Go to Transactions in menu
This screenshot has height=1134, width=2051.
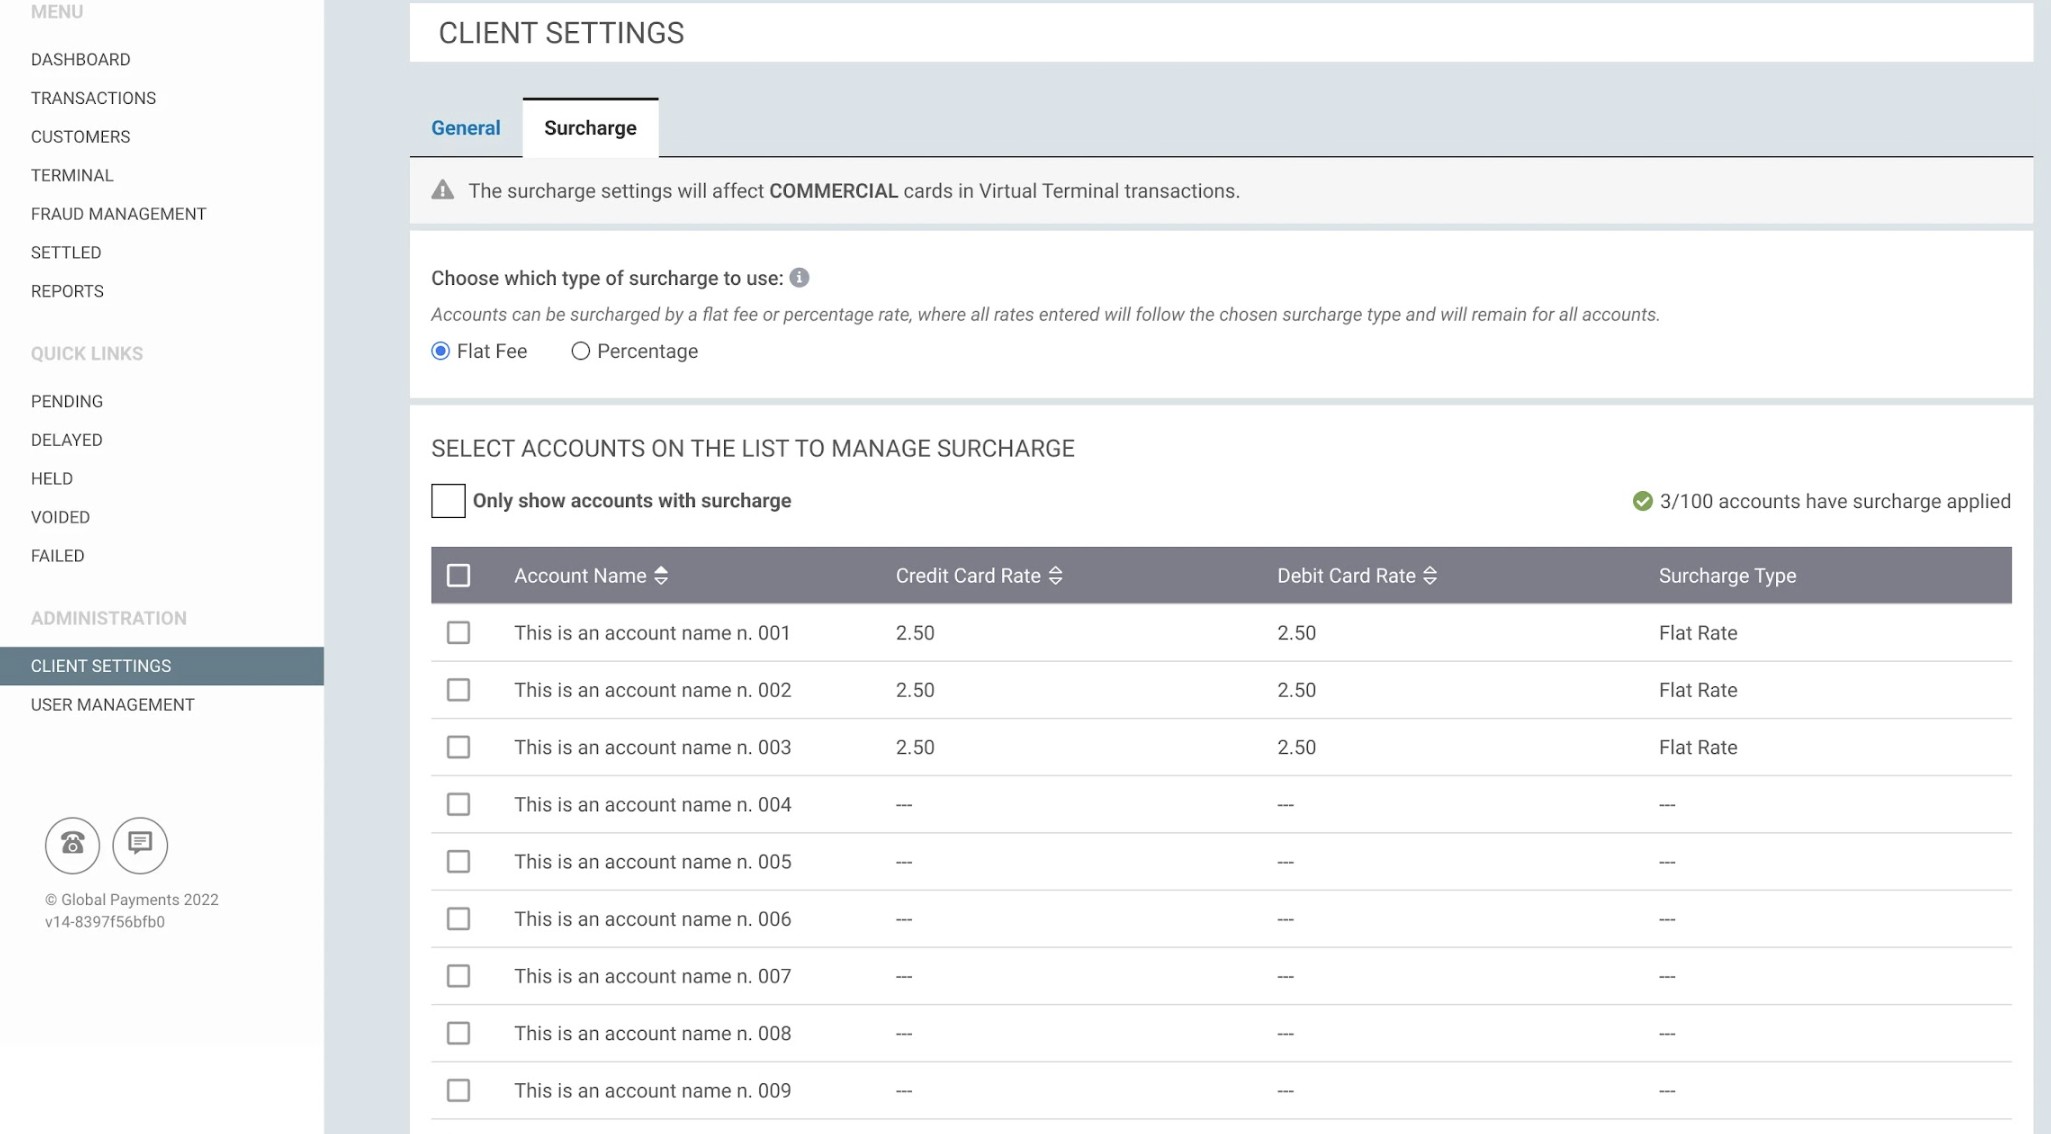tap(93, 98)
